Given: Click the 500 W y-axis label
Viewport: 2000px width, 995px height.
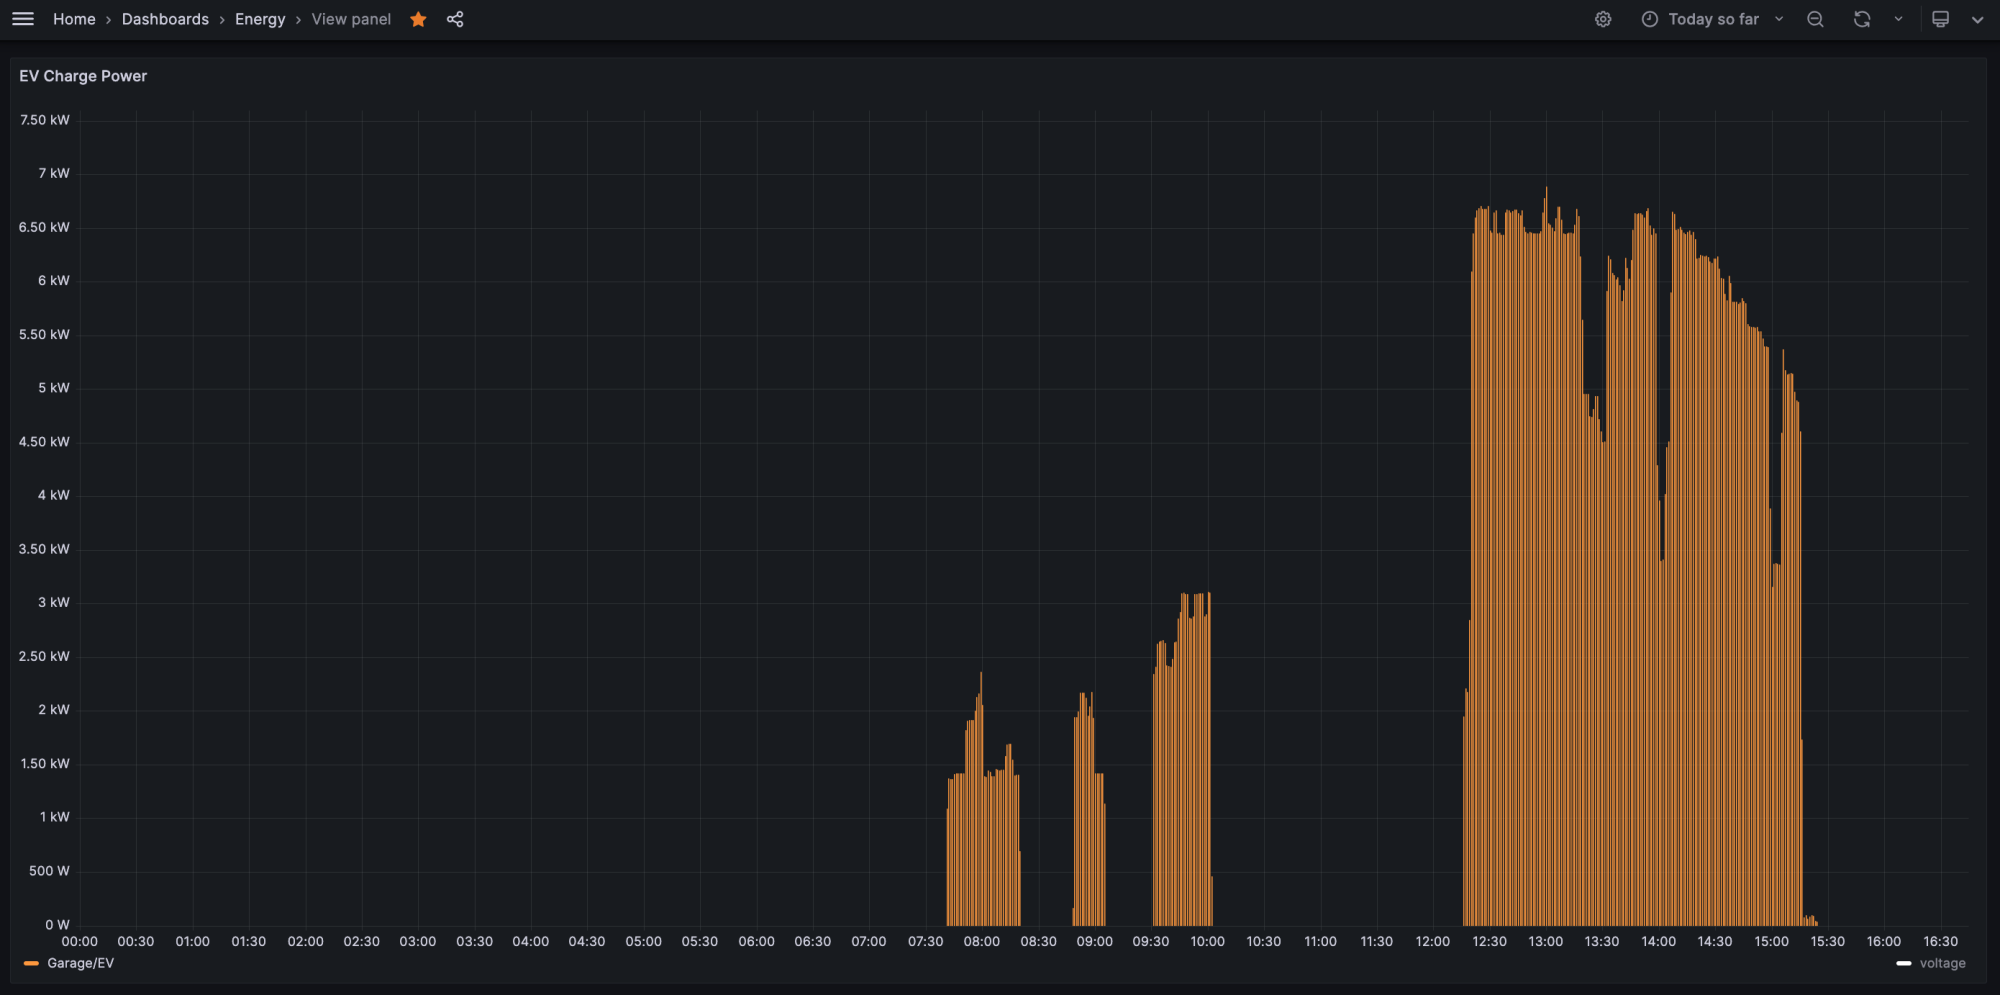Looking at the screenshot, I should click(x=49, y=871).
